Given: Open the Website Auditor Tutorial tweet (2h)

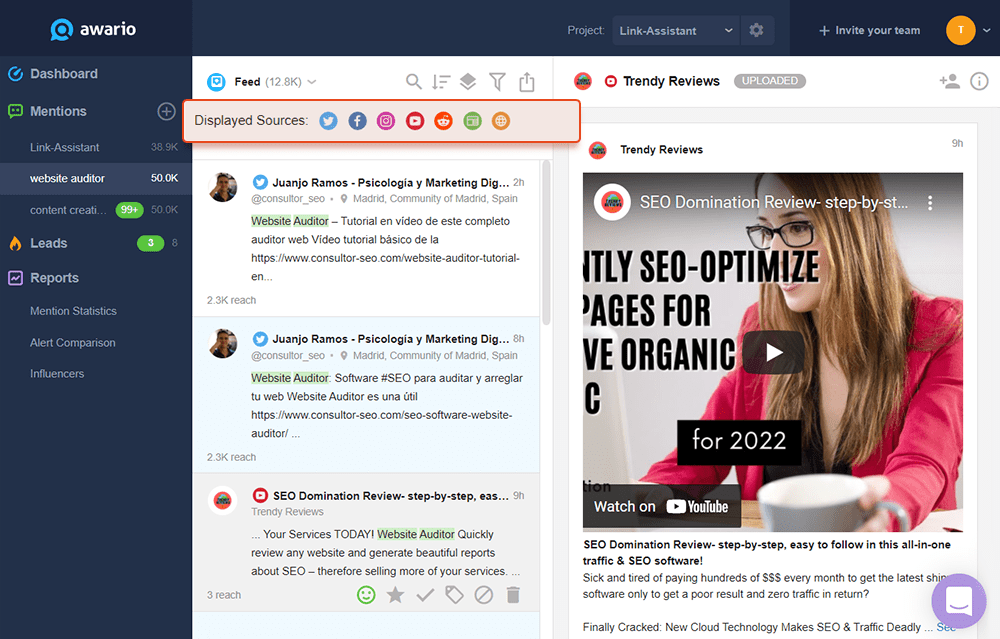Looking at the screenshot, I should point(366,238).
